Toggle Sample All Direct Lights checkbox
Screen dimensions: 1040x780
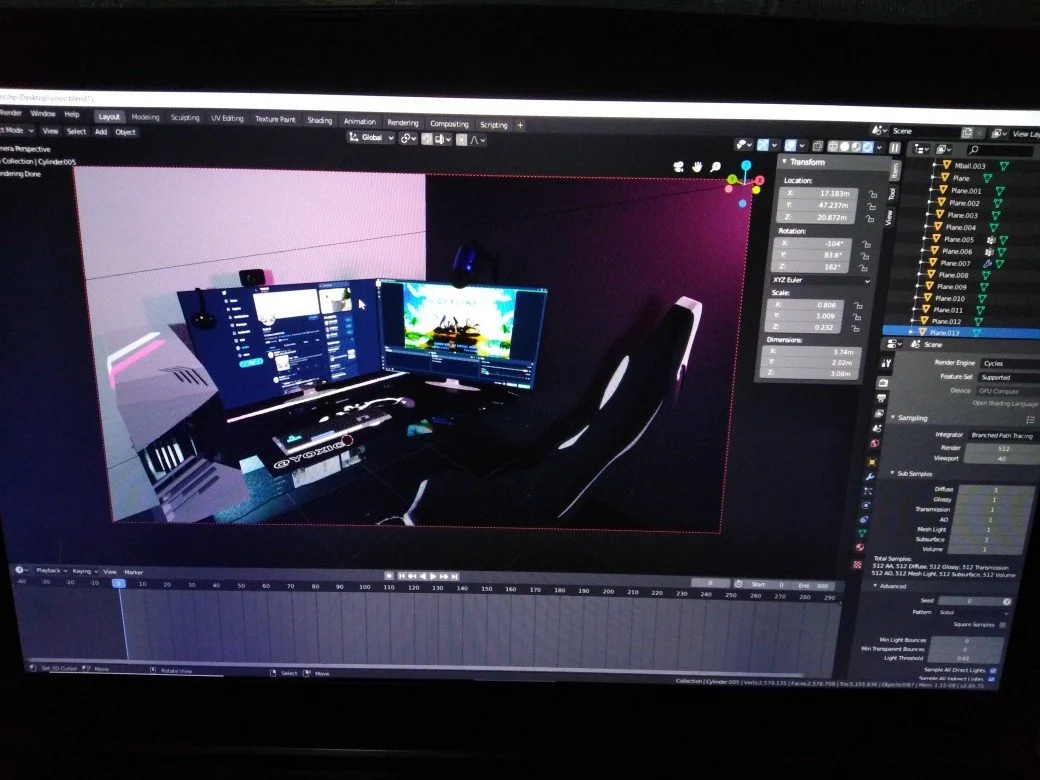993,670
